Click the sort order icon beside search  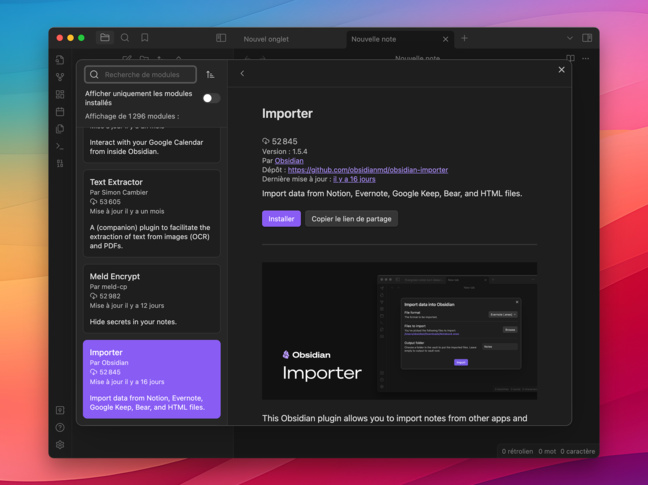(x=210, y=75)
